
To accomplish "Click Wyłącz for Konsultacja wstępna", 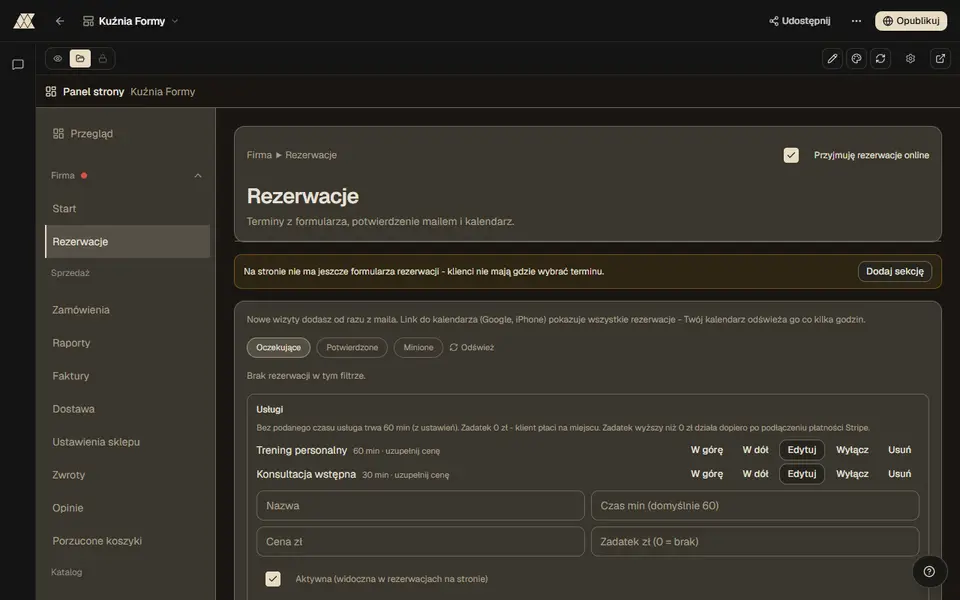I will (x=852, y=474).
